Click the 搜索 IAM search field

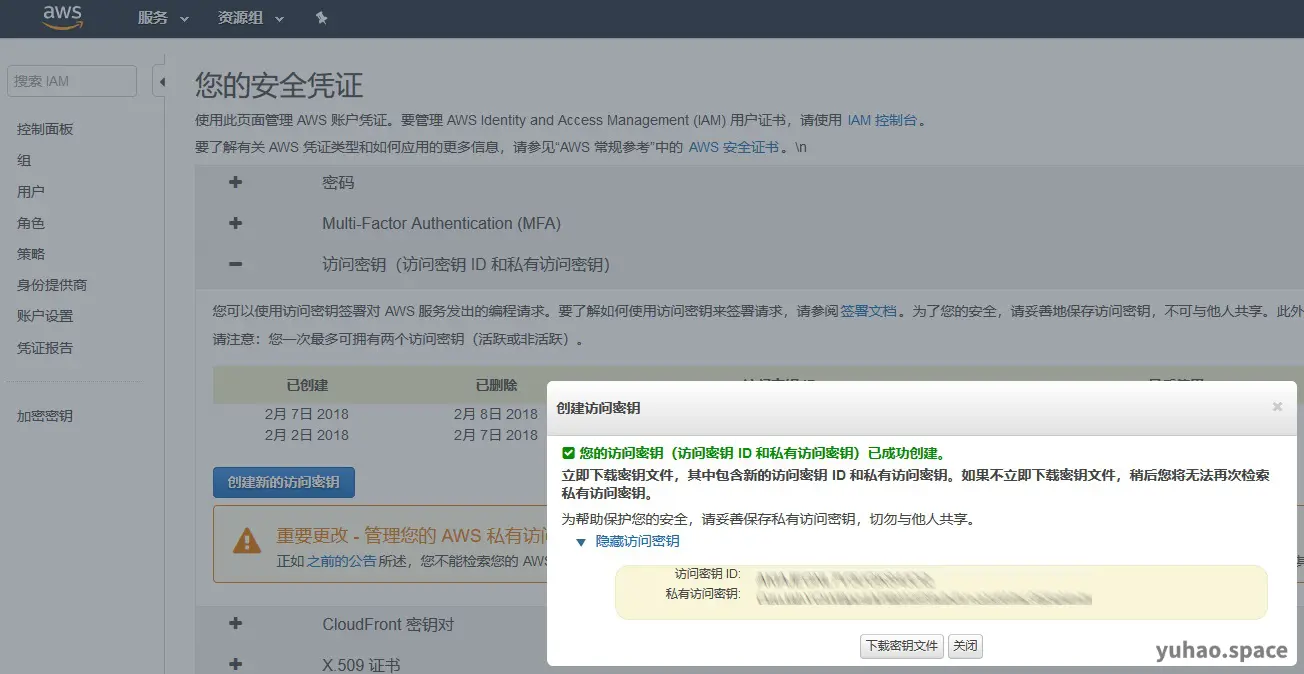click(71, 81)
